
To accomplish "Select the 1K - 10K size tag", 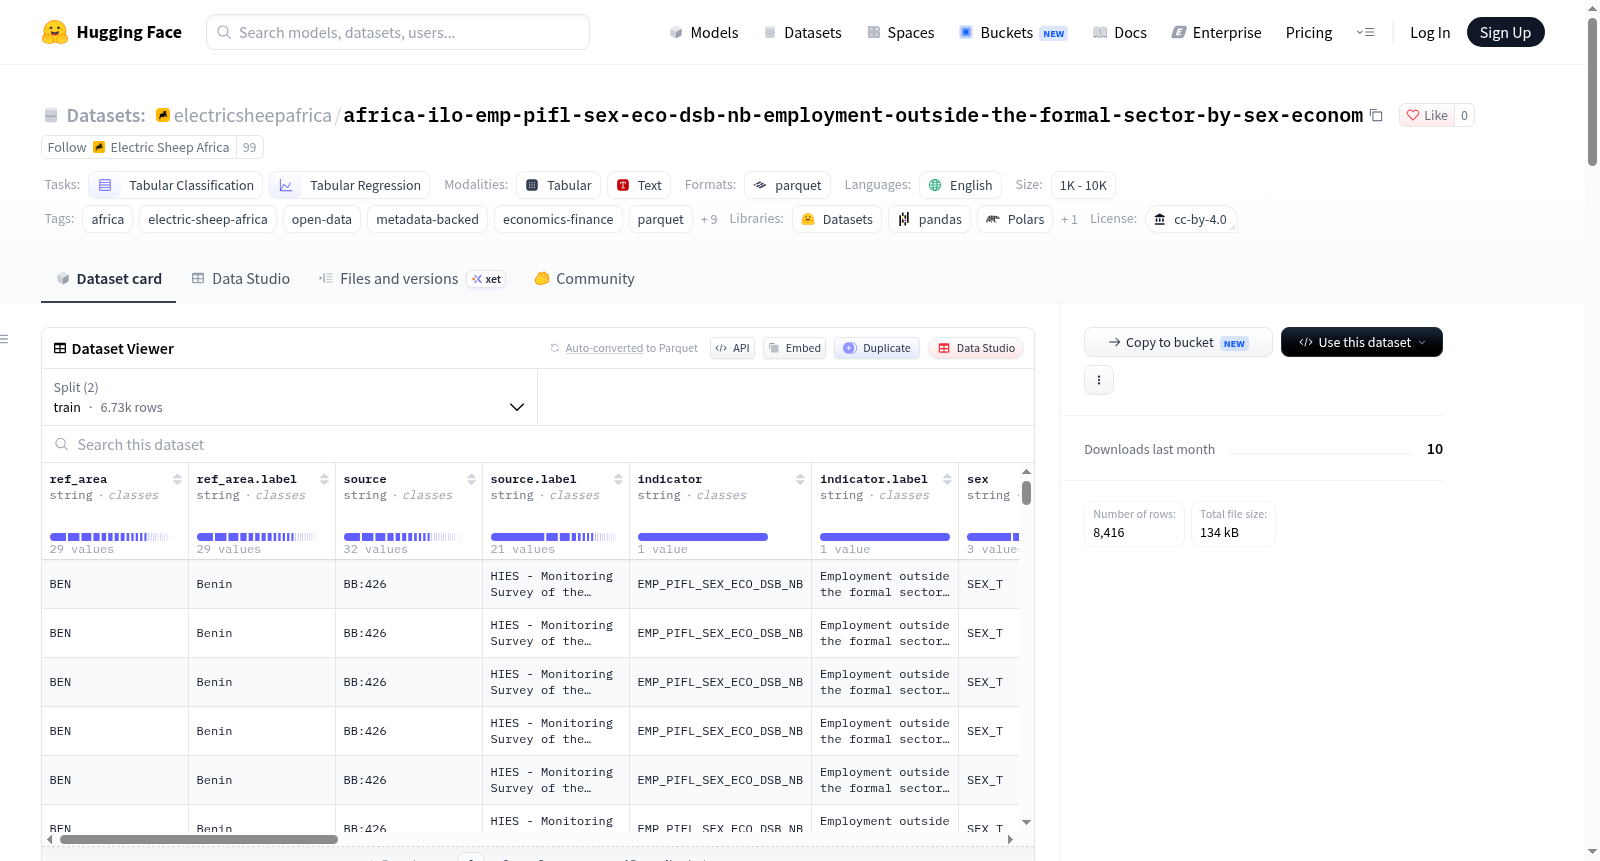I will point(1083,185).
